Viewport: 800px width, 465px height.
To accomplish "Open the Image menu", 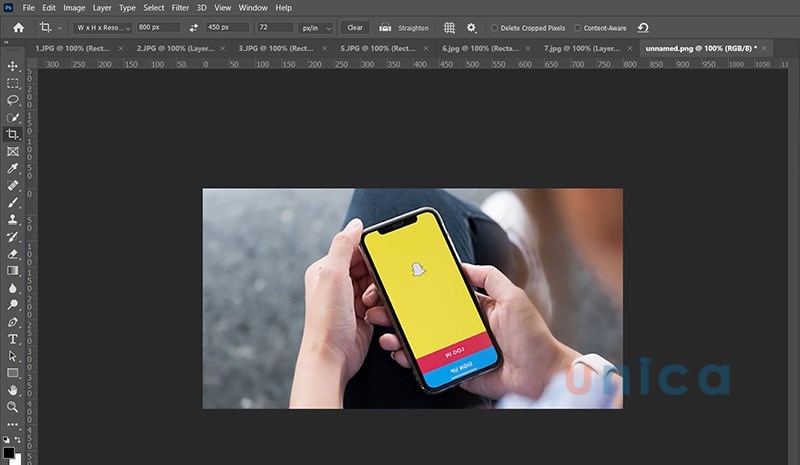I will 74,8.
